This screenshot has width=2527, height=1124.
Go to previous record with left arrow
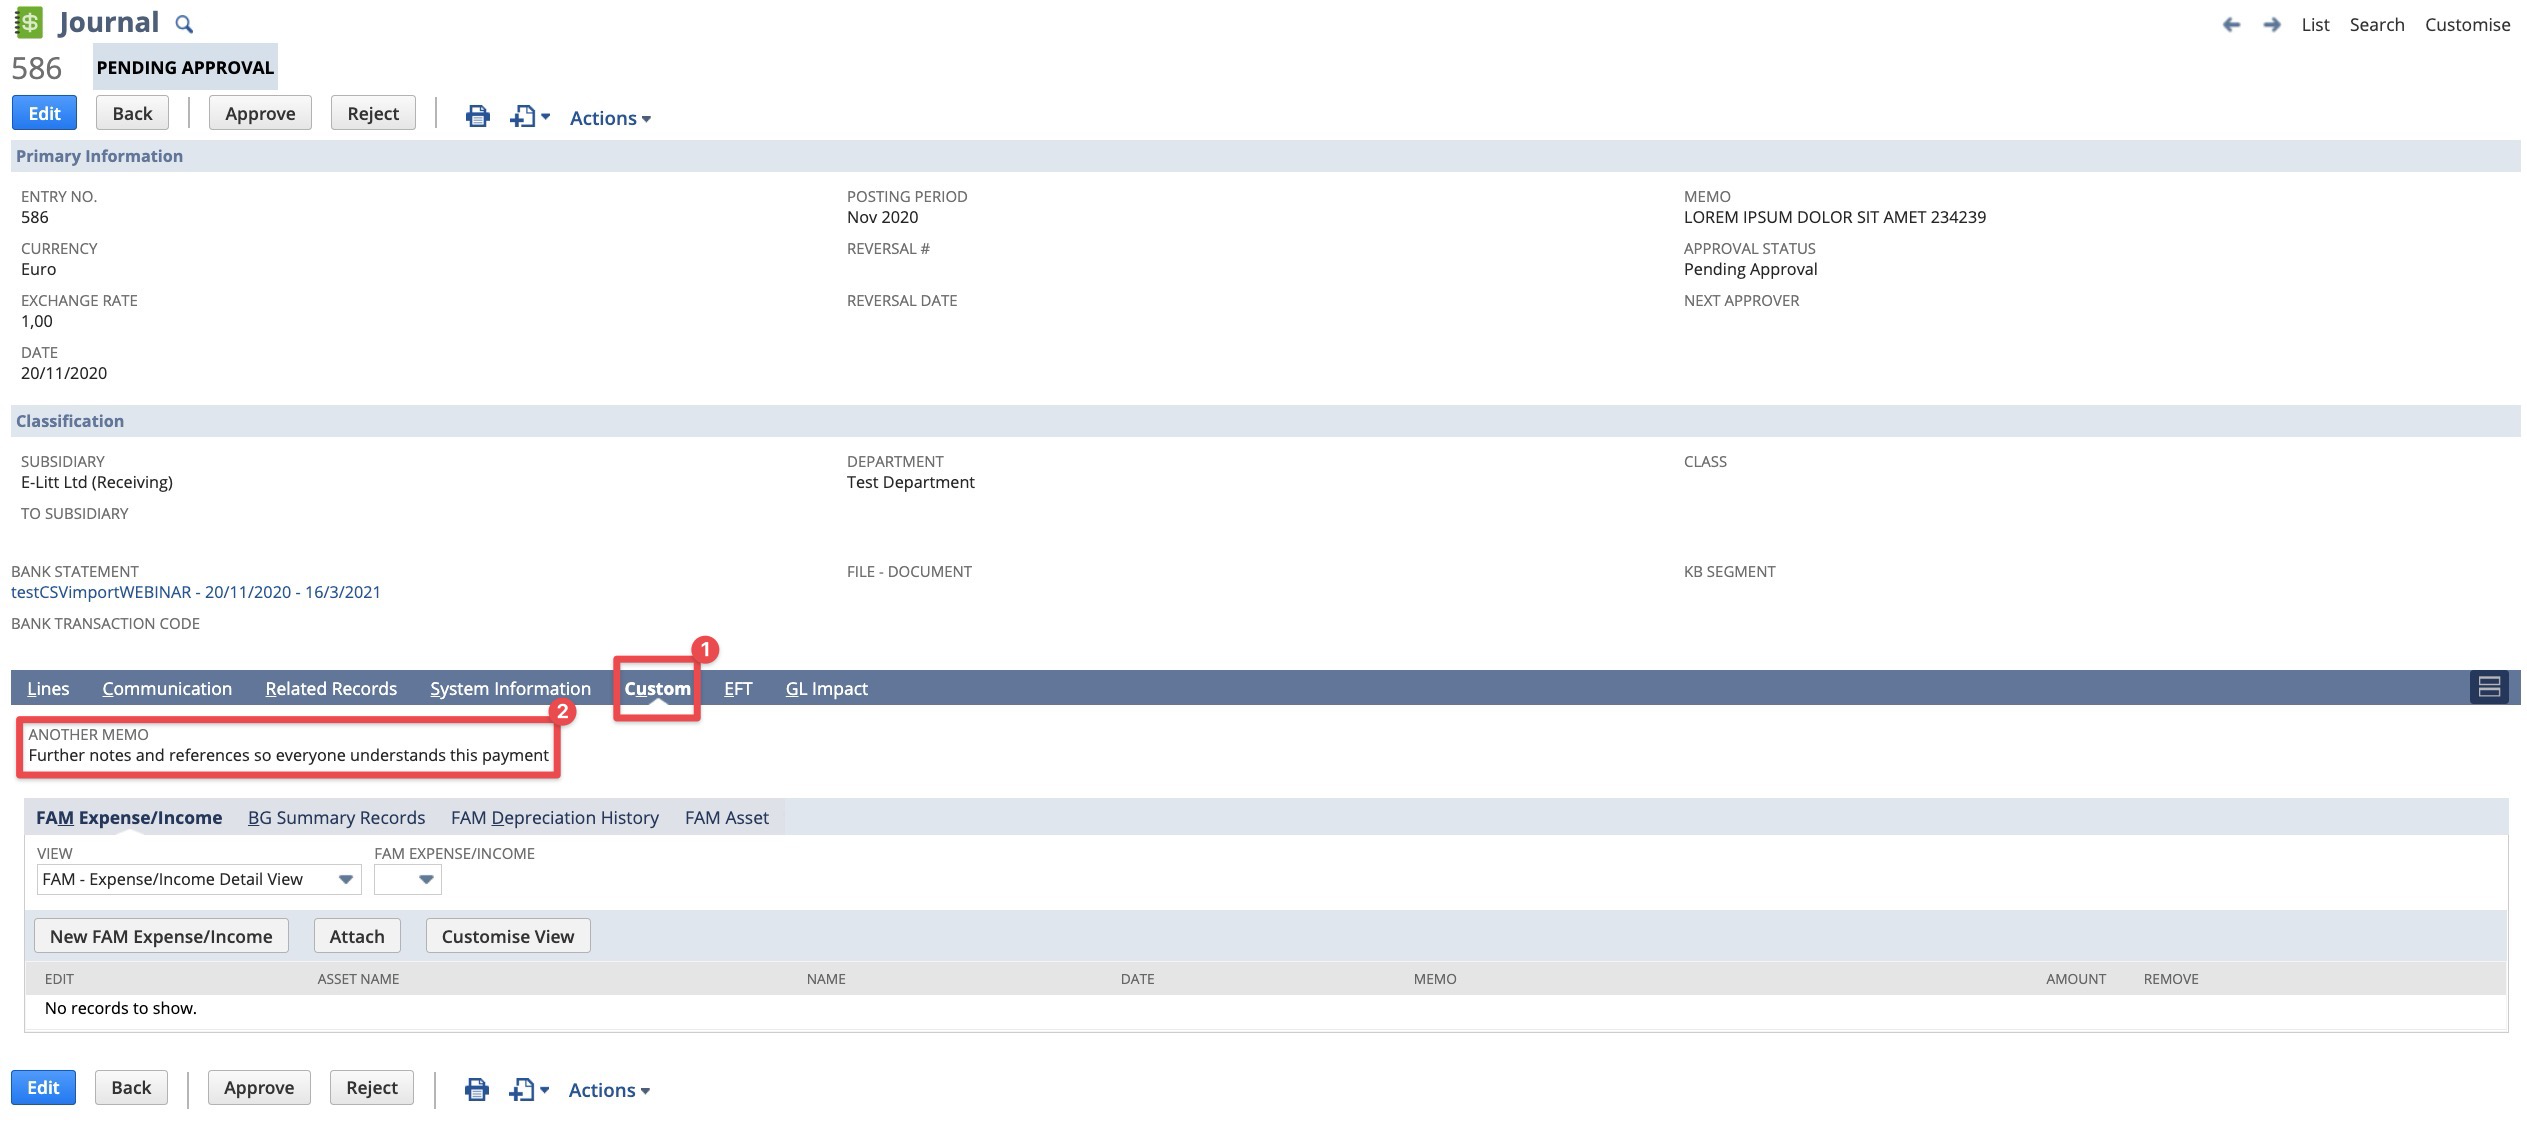click(x=2231, y=25)
